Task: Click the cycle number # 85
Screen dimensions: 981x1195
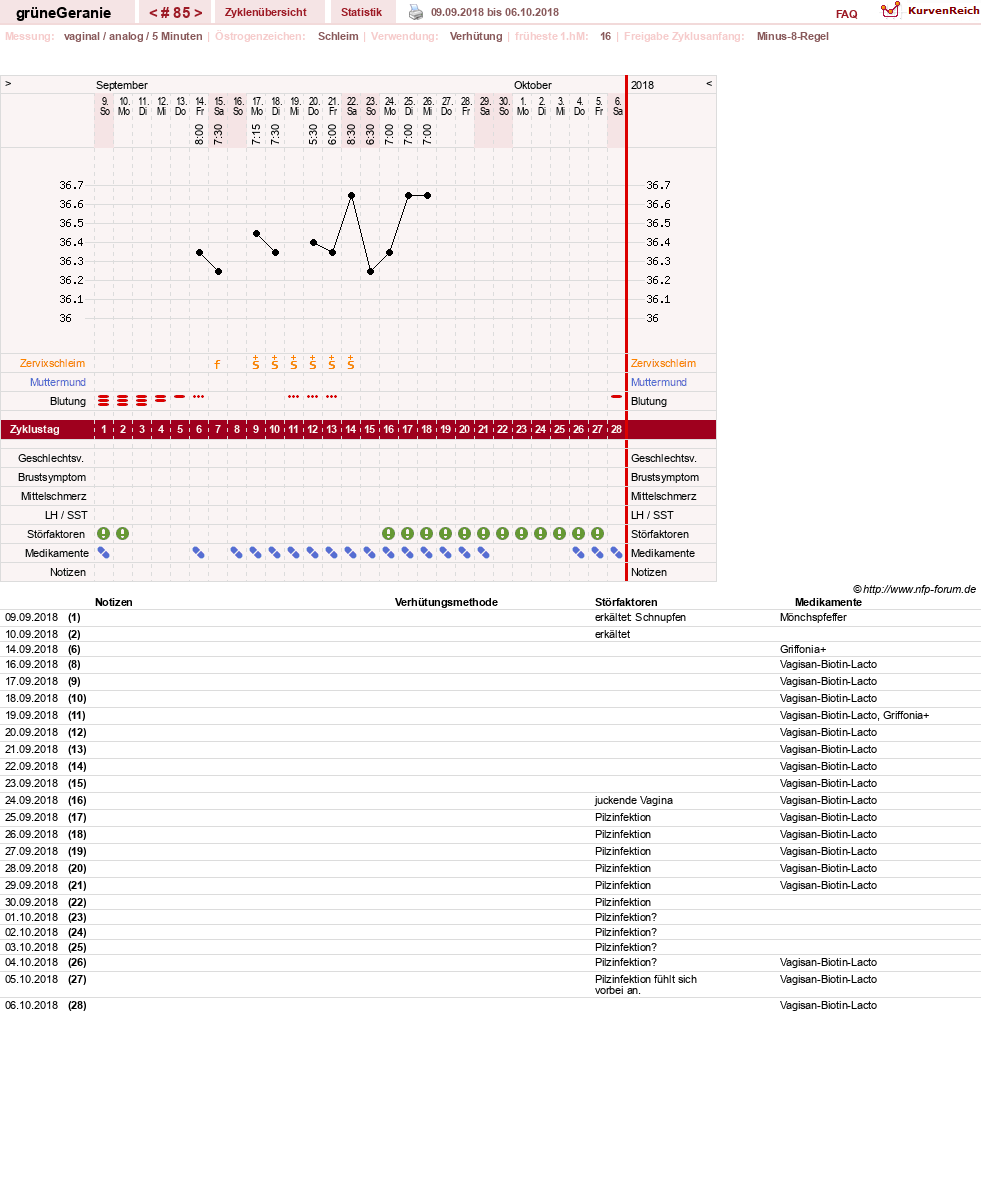Action: (175, 13)
